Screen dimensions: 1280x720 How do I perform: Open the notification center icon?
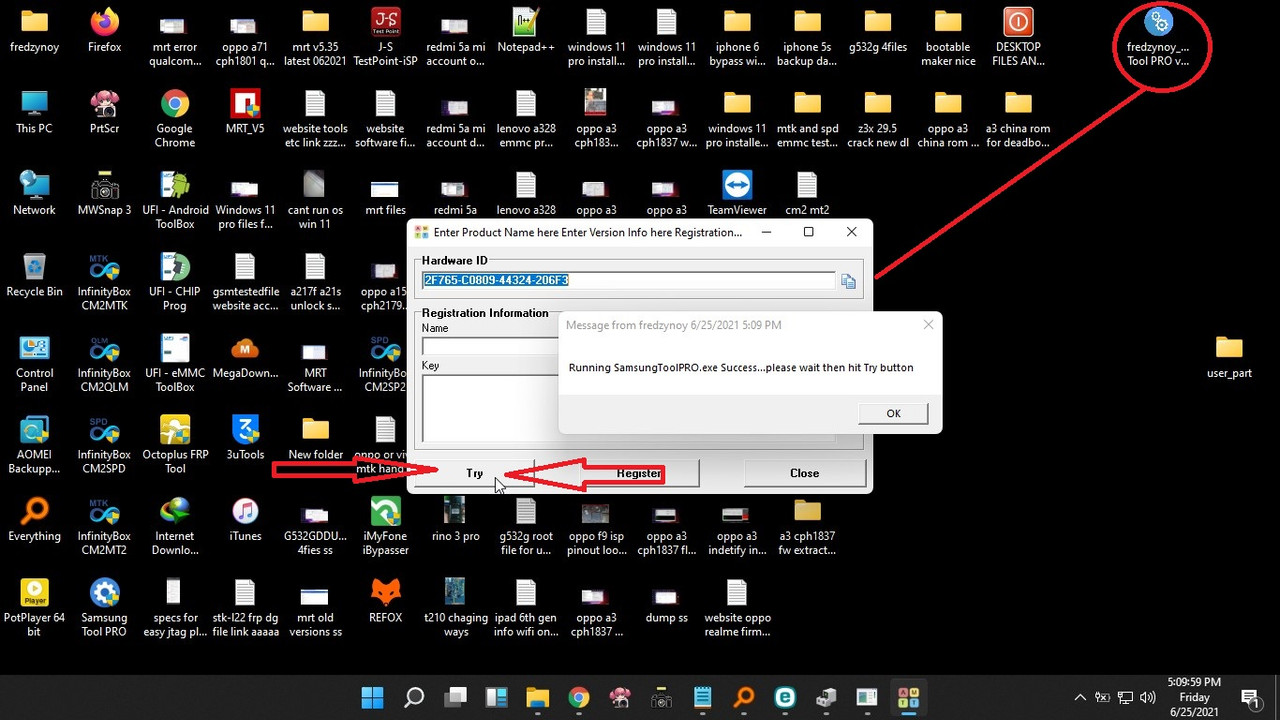click(1251, 697)
